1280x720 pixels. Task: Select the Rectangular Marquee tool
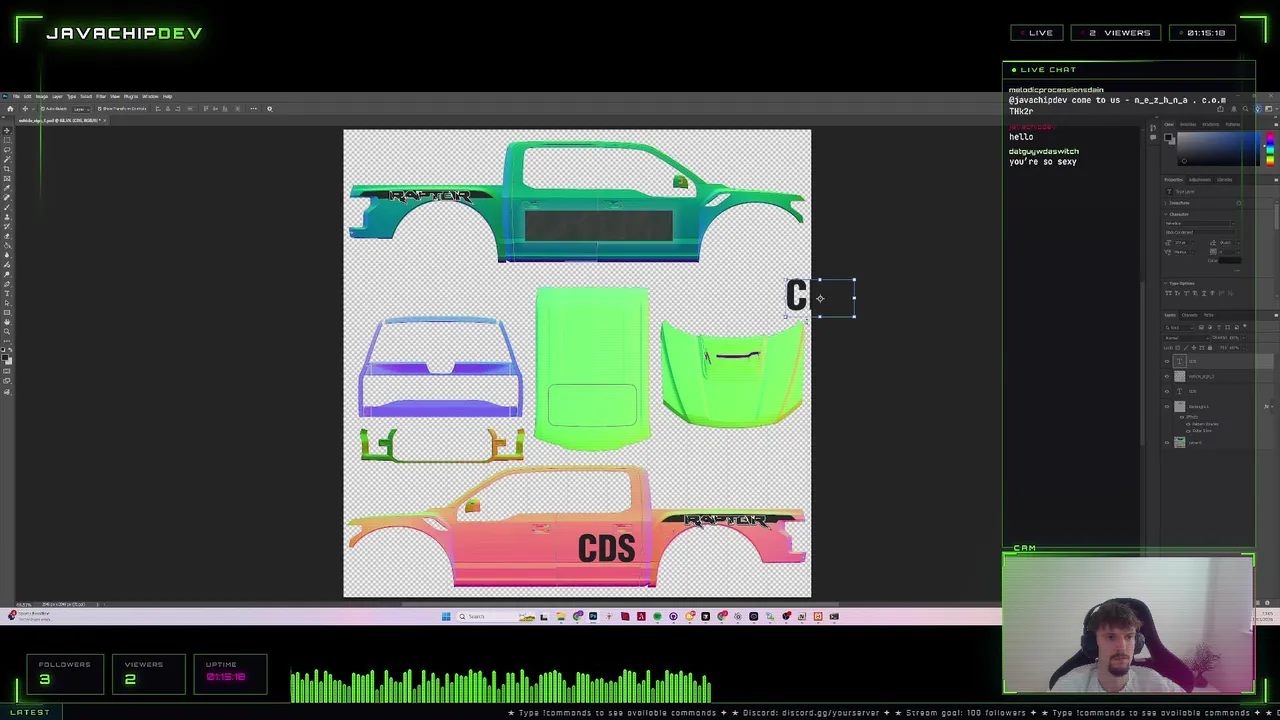(7, 140)
